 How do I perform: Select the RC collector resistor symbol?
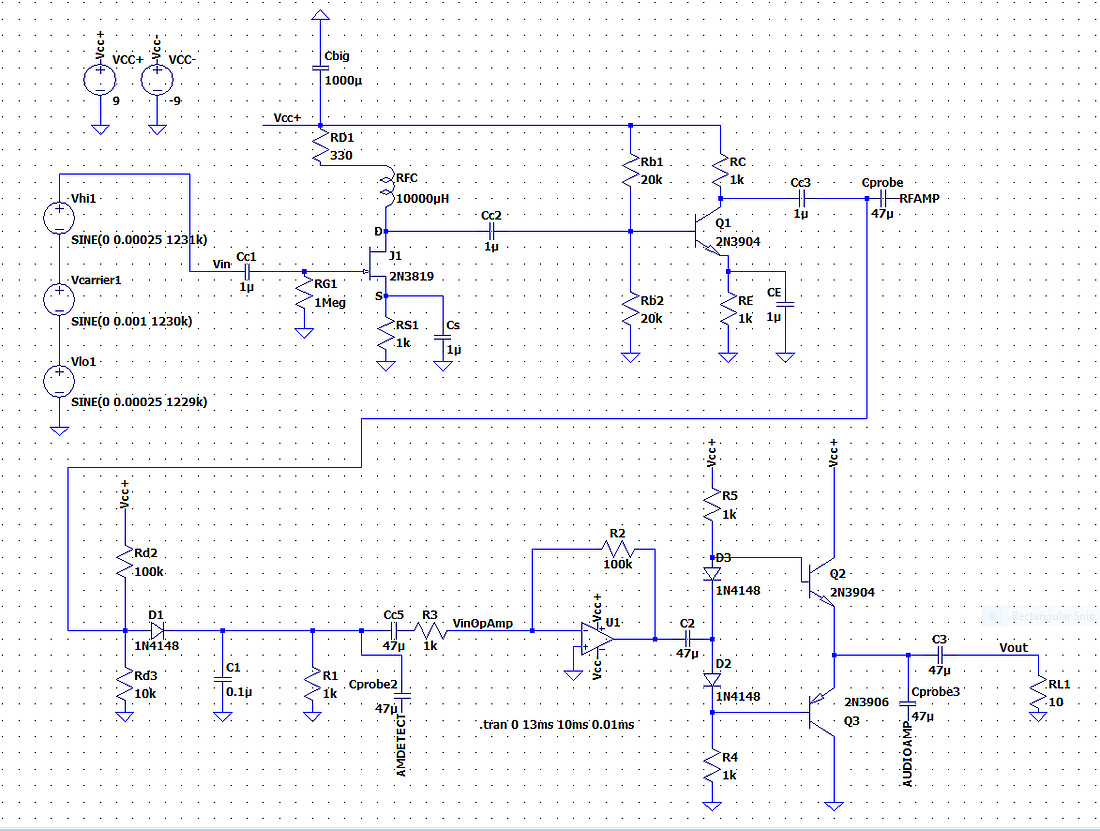point(720,170)
